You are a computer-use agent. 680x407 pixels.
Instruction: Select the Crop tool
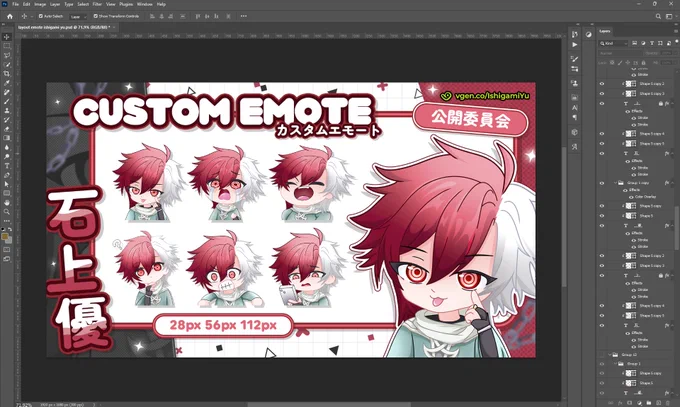coord(7,74)
